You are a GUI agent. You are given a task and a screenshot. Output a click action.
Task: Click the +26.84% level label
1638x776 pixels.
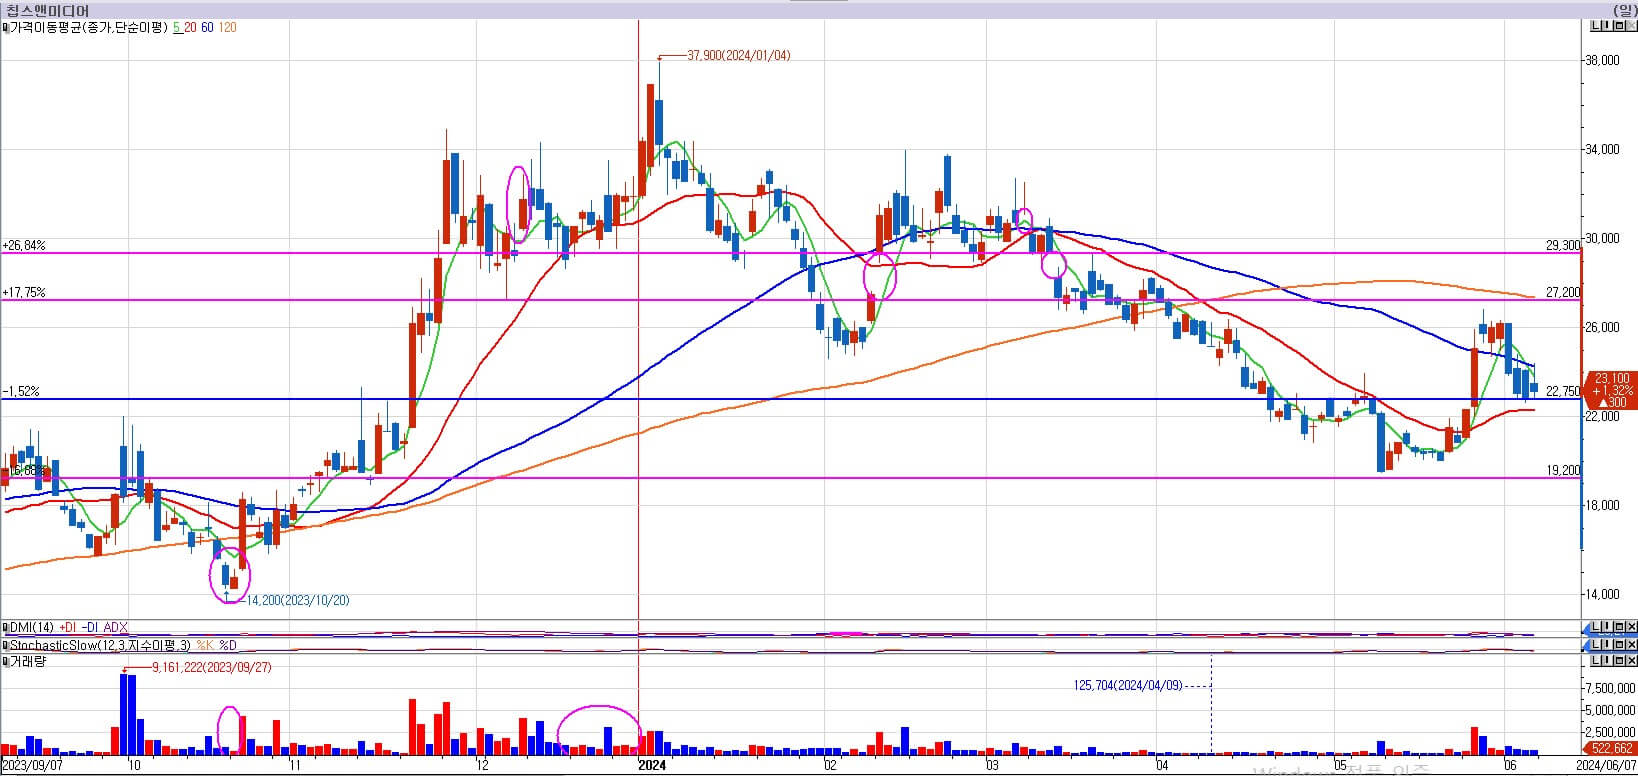(24, 245)
